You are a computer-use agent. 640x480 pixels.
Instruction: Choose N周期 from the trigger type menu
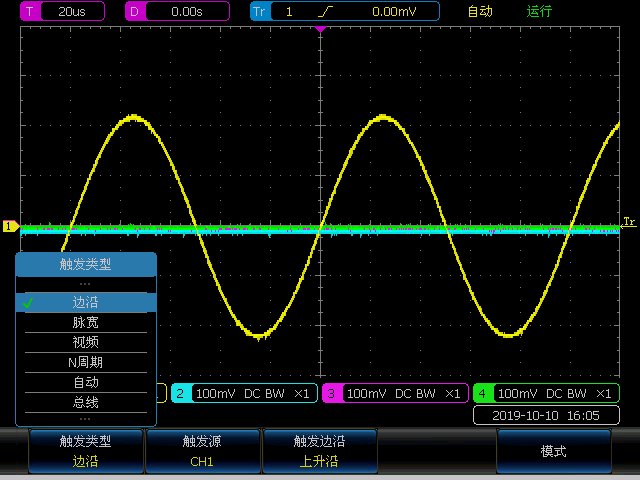(86, 362)
